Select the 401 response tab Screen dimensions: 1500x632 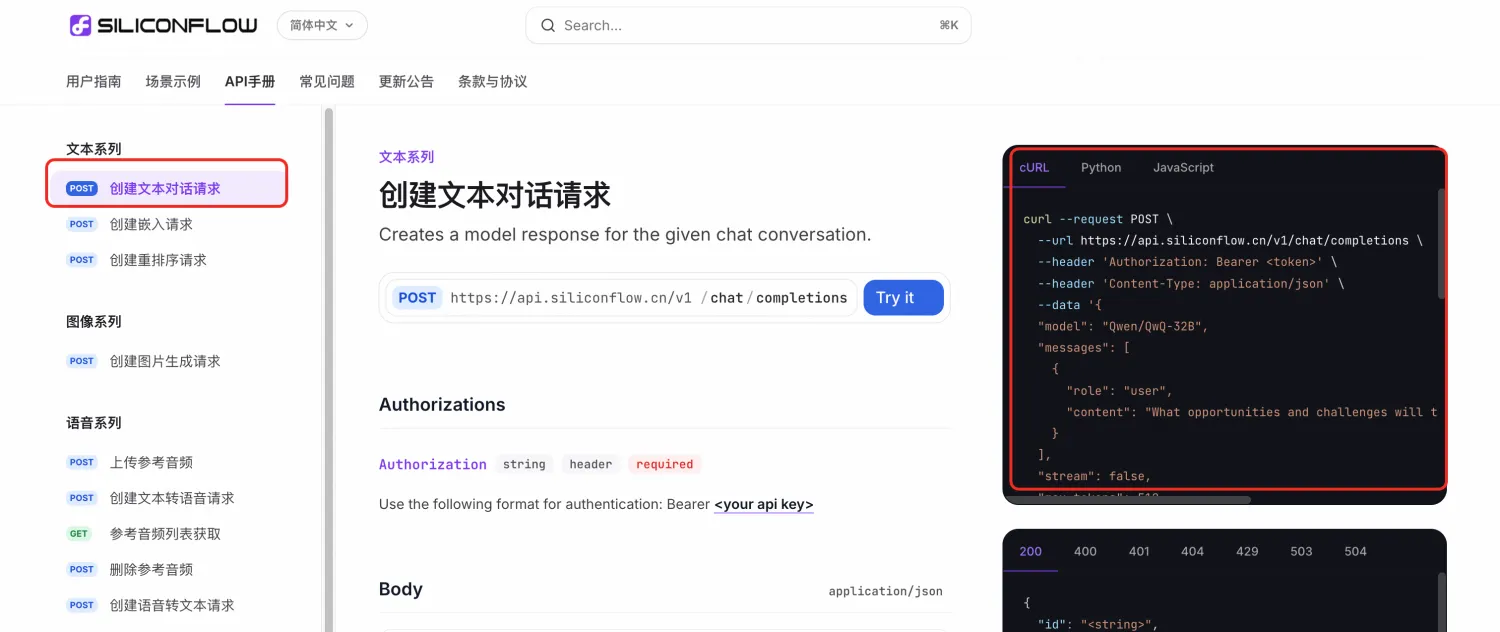click(x=1139, y=551)
